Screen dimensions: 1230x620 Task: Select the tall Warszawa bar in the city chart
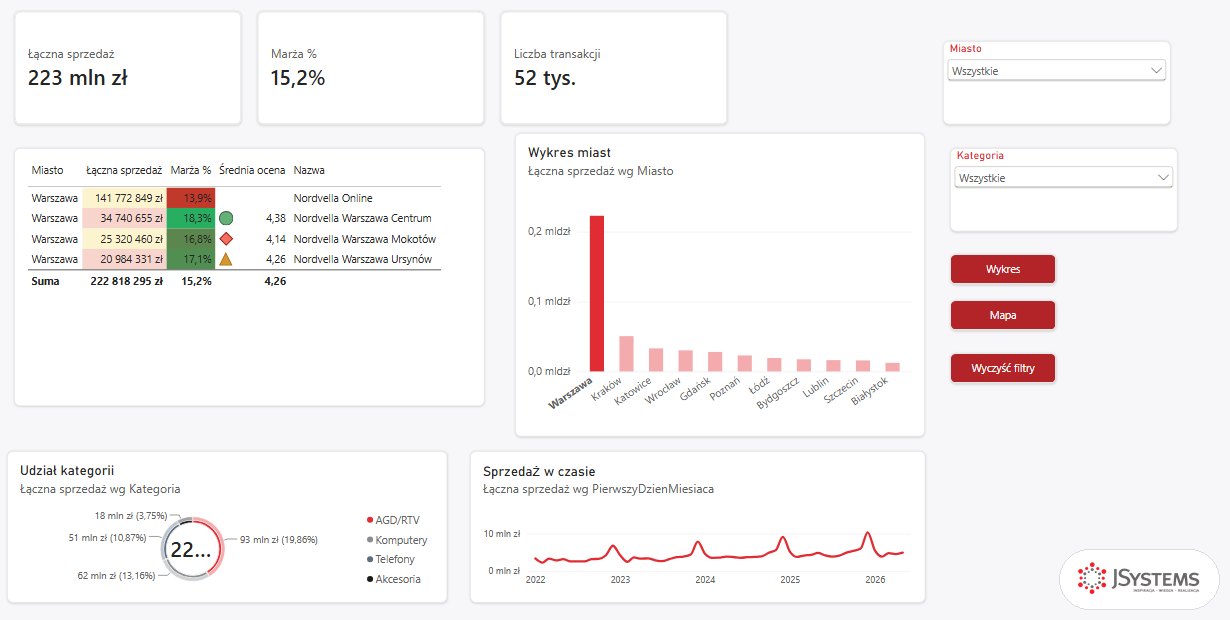597,293
